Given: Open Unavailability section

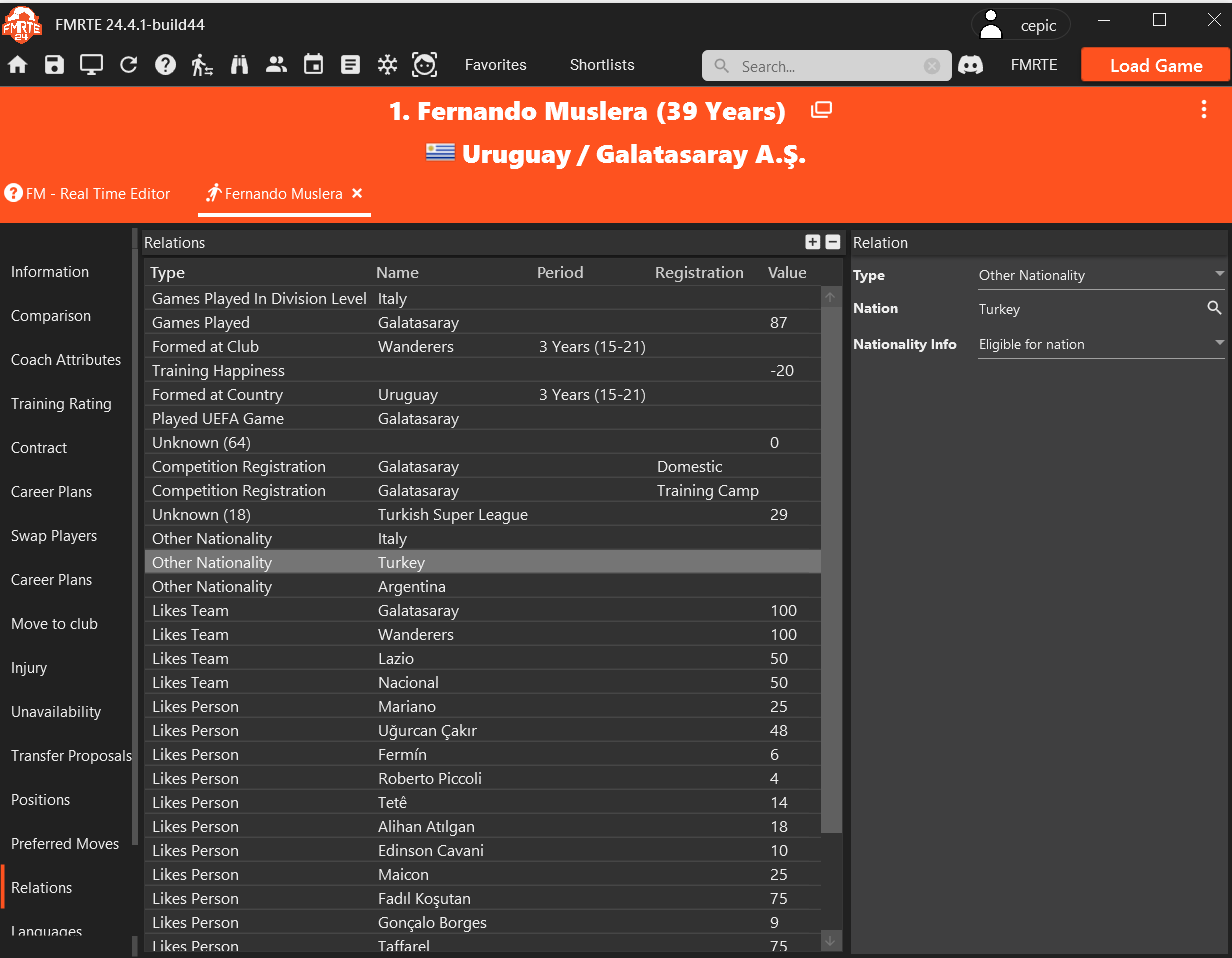Looking at the screenshot, I should (56, 712).
